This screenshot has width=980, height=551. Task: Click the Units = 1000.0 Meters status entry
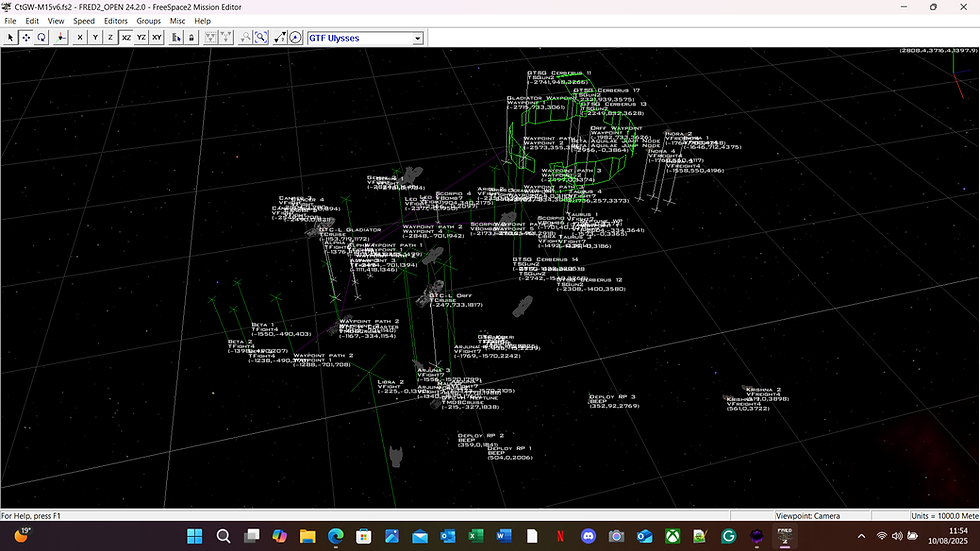[944, 516]
